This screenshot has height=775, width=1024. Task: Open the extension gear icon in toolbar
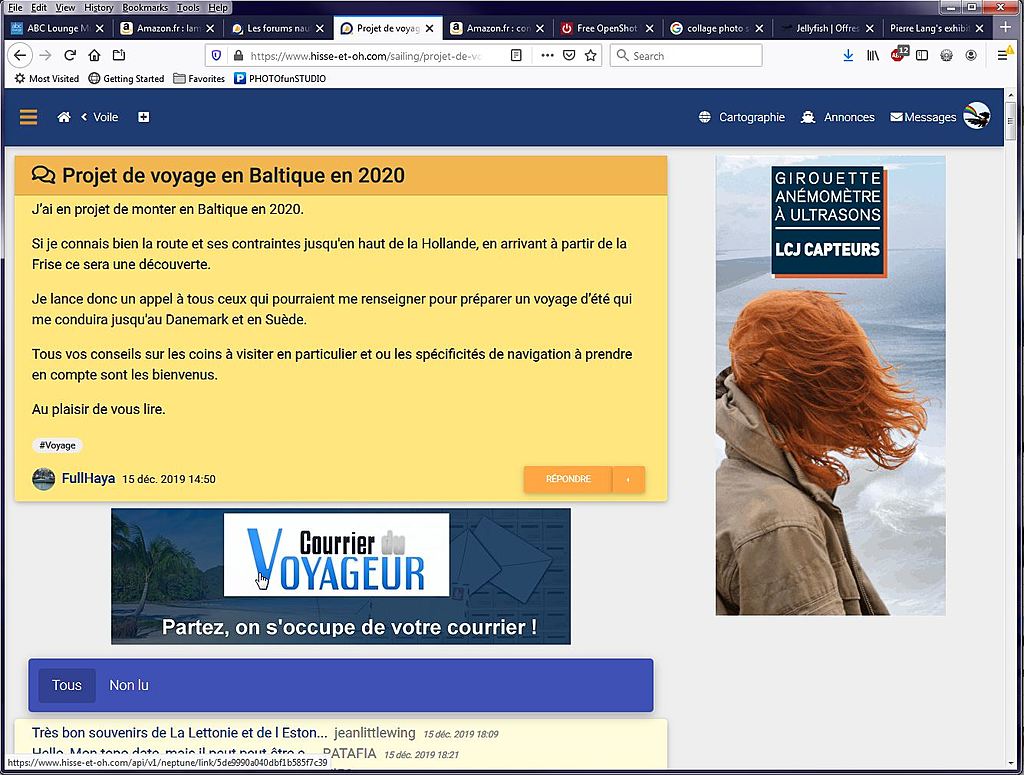point(946,55)
